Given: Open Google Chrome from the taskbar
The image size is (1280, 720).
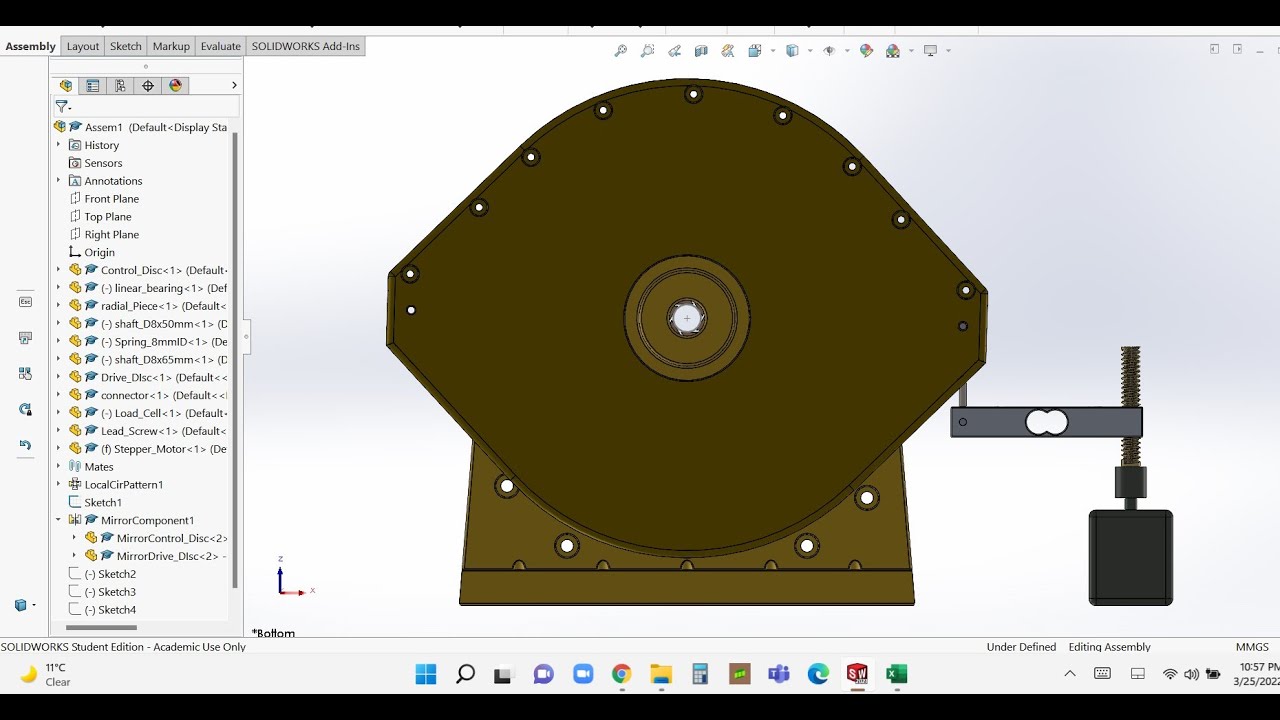Looking at the screenshot, I should (x=621, y=674).
